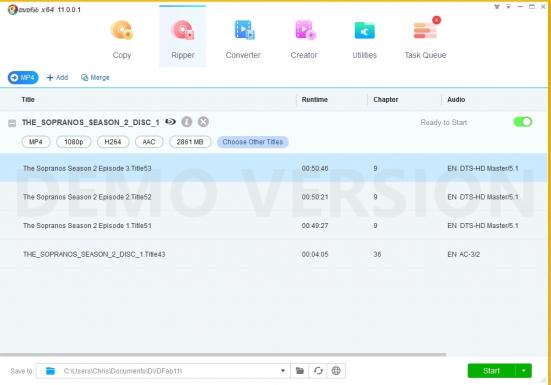Show source information icon

pos(187,122)
